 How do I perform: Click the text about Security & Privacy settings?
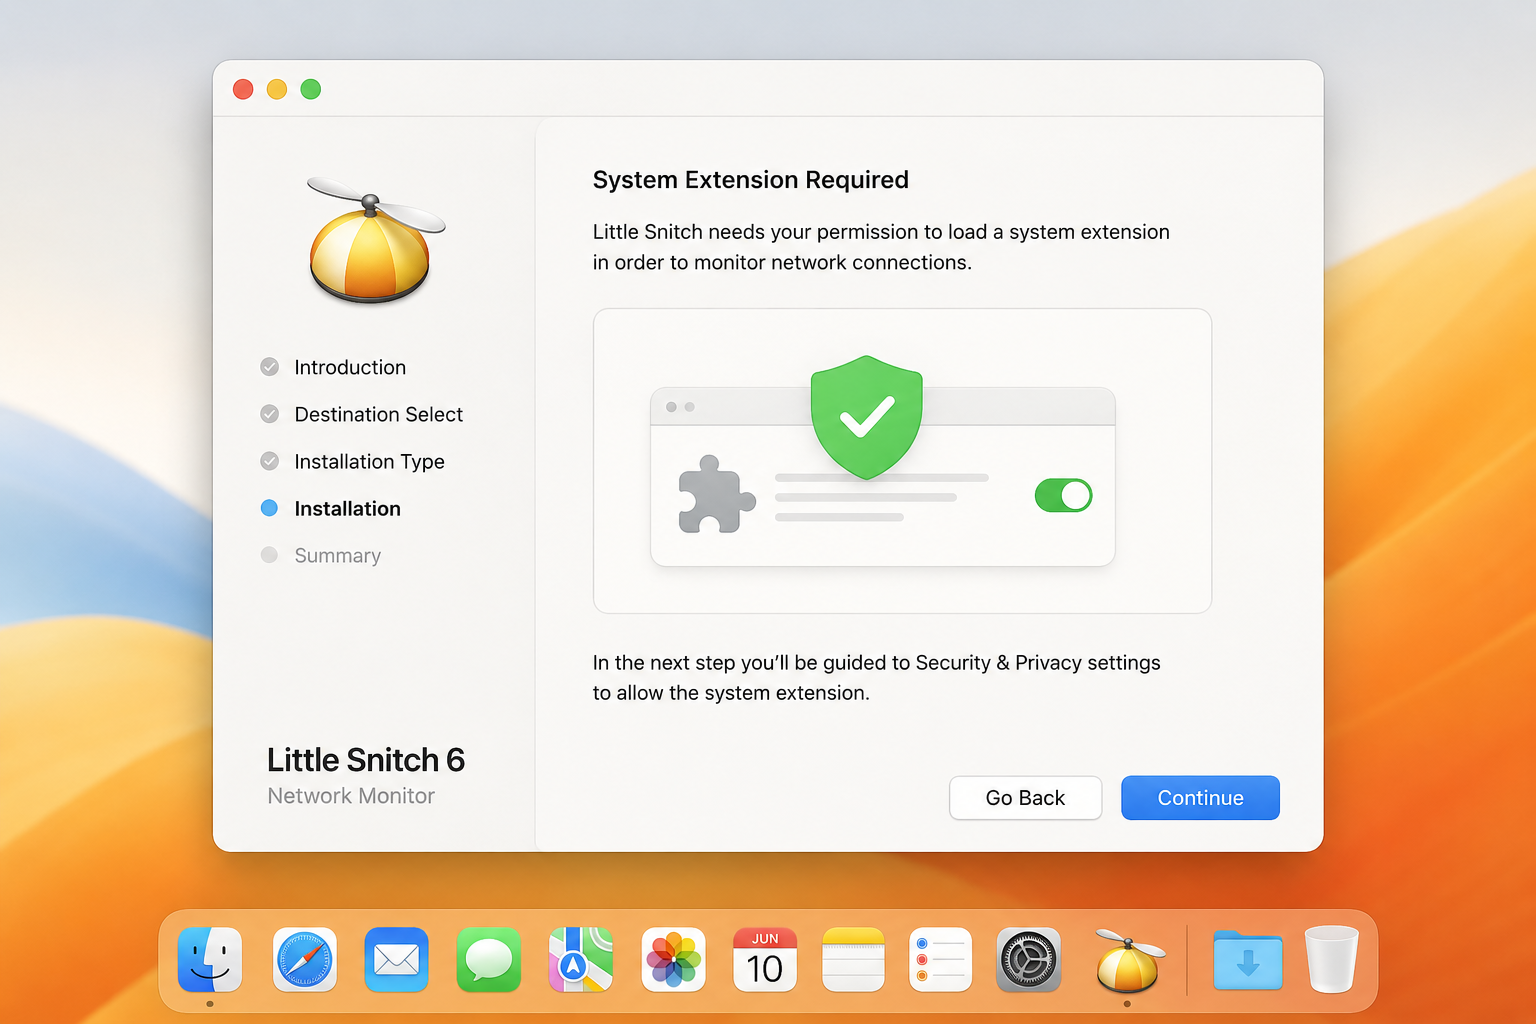[876, 677]
